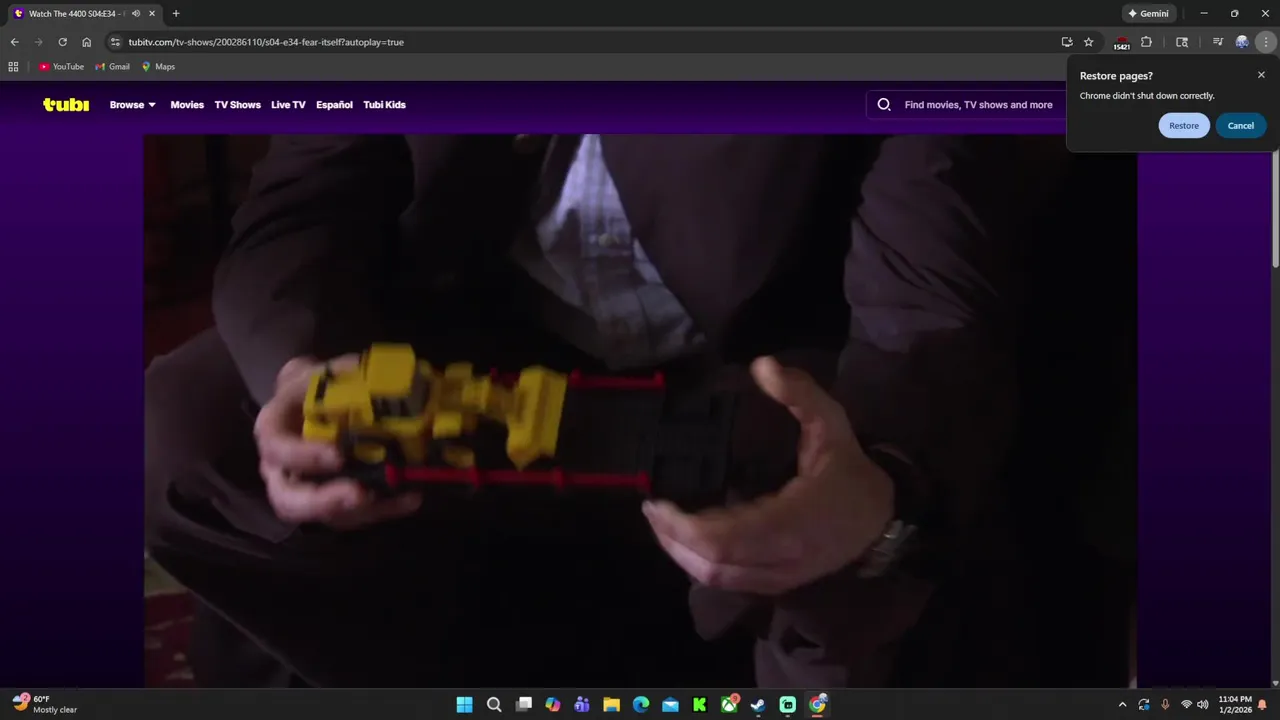Open media controls in Chrome toolbar
Image resolution: width=1280 pixels, height=720 pixels.
click(x=1217, y=42)
